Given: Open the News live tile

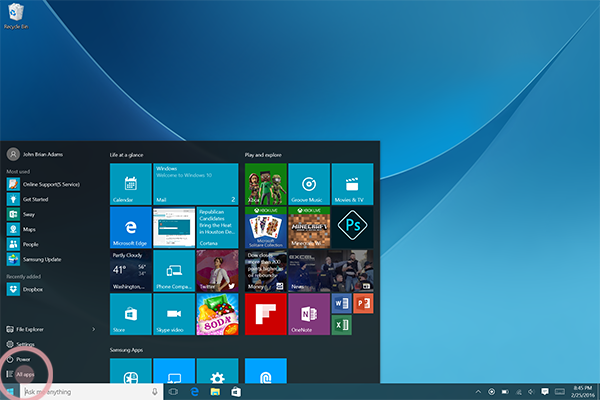Looking at the screenshot, I should [331, 271].
